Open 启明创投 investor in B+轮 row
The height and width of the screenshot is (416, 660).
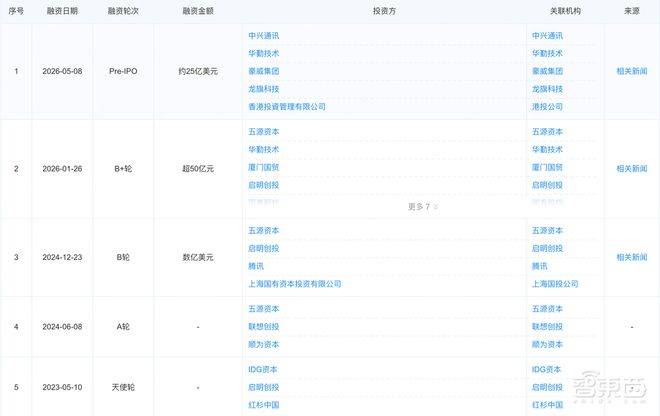point(263,185)
